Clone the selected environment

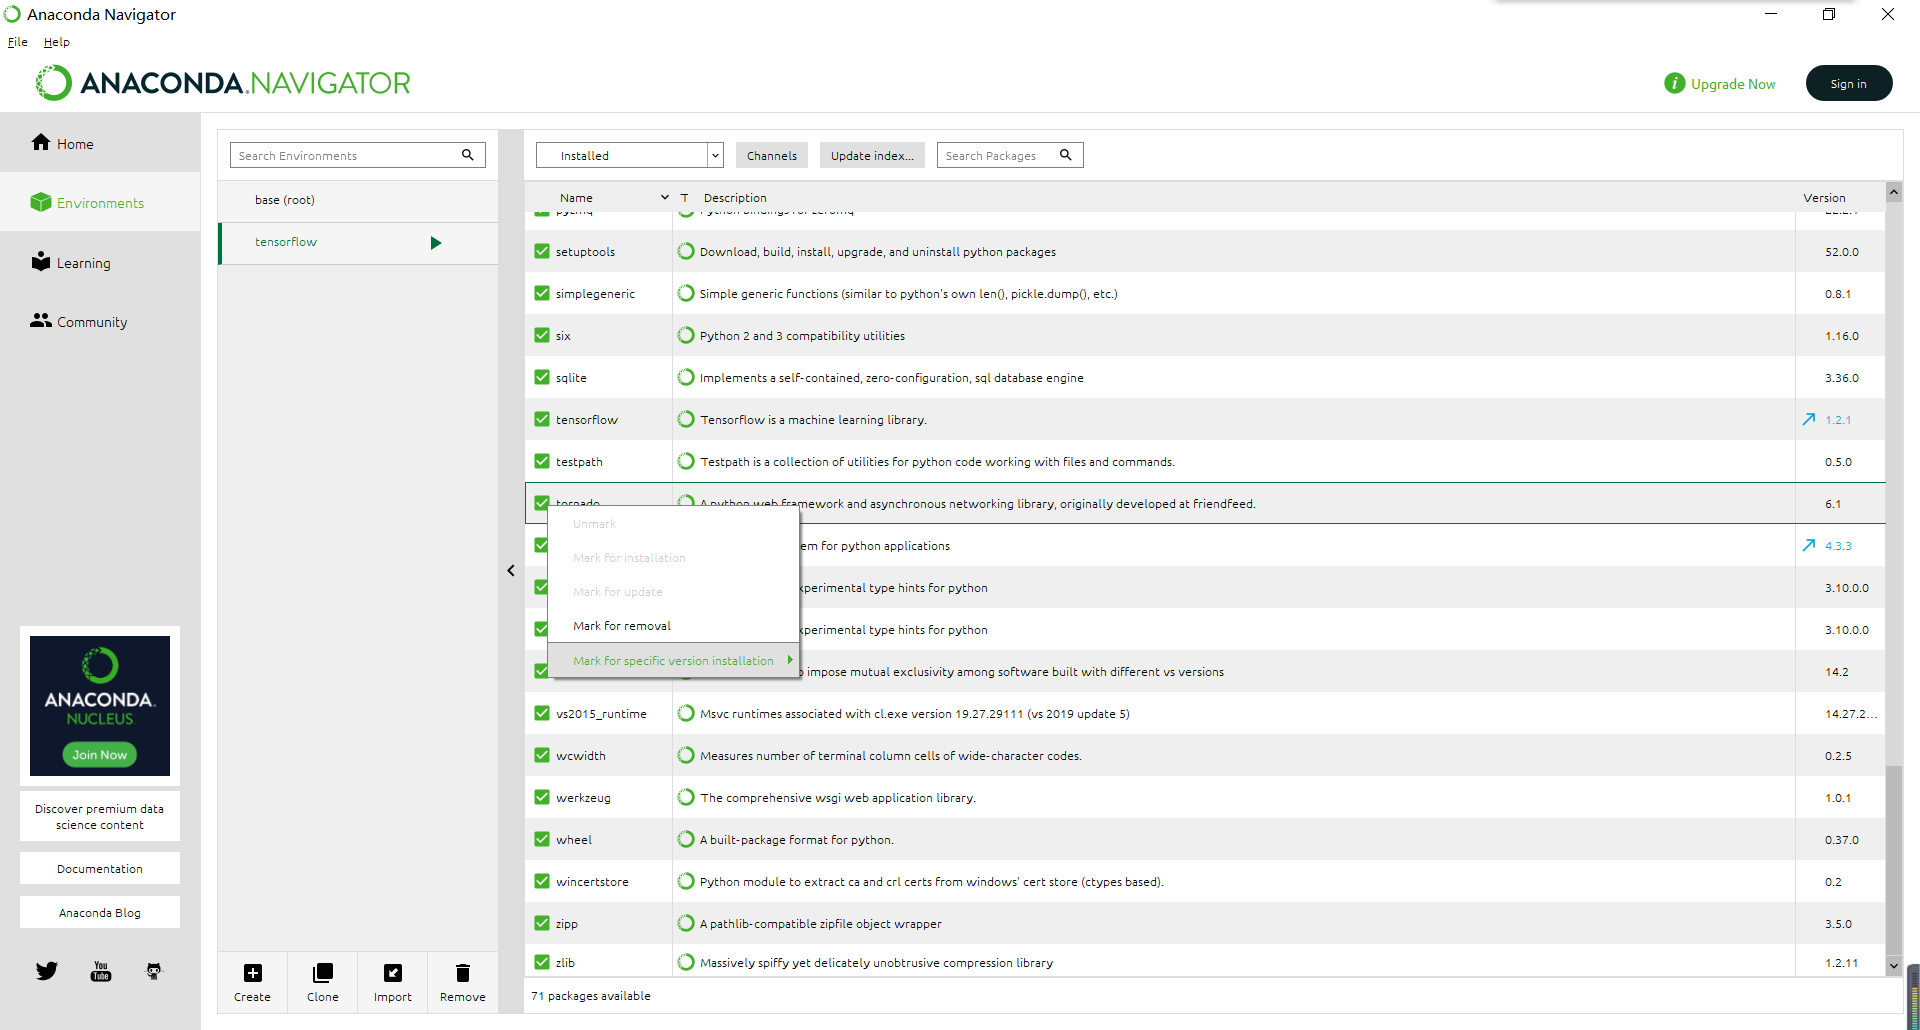click(x=323, y=982)
